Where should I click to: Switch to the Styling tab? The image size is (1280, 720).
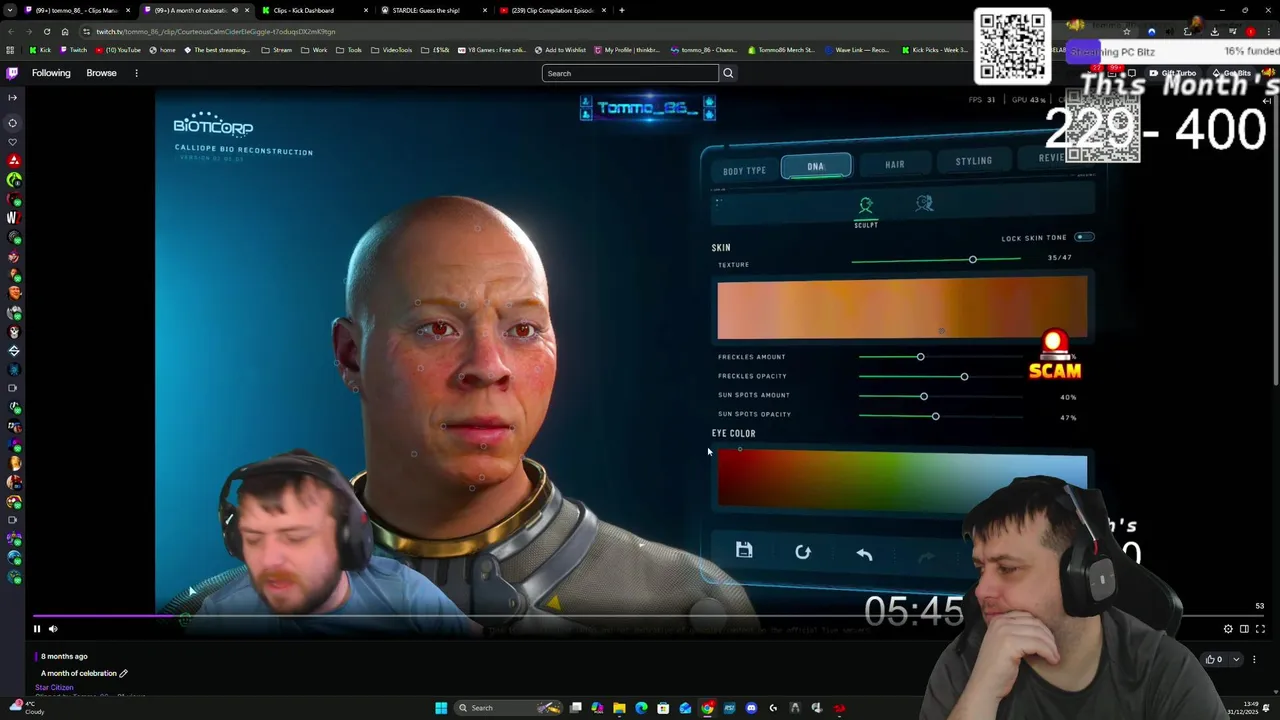pos(973,161)
